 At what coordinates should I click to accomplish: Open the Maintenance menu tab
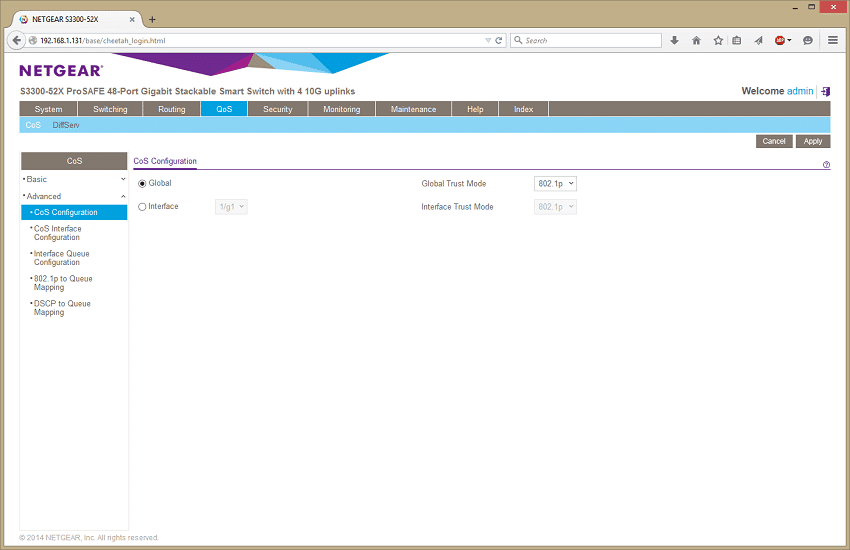[413, 109]
